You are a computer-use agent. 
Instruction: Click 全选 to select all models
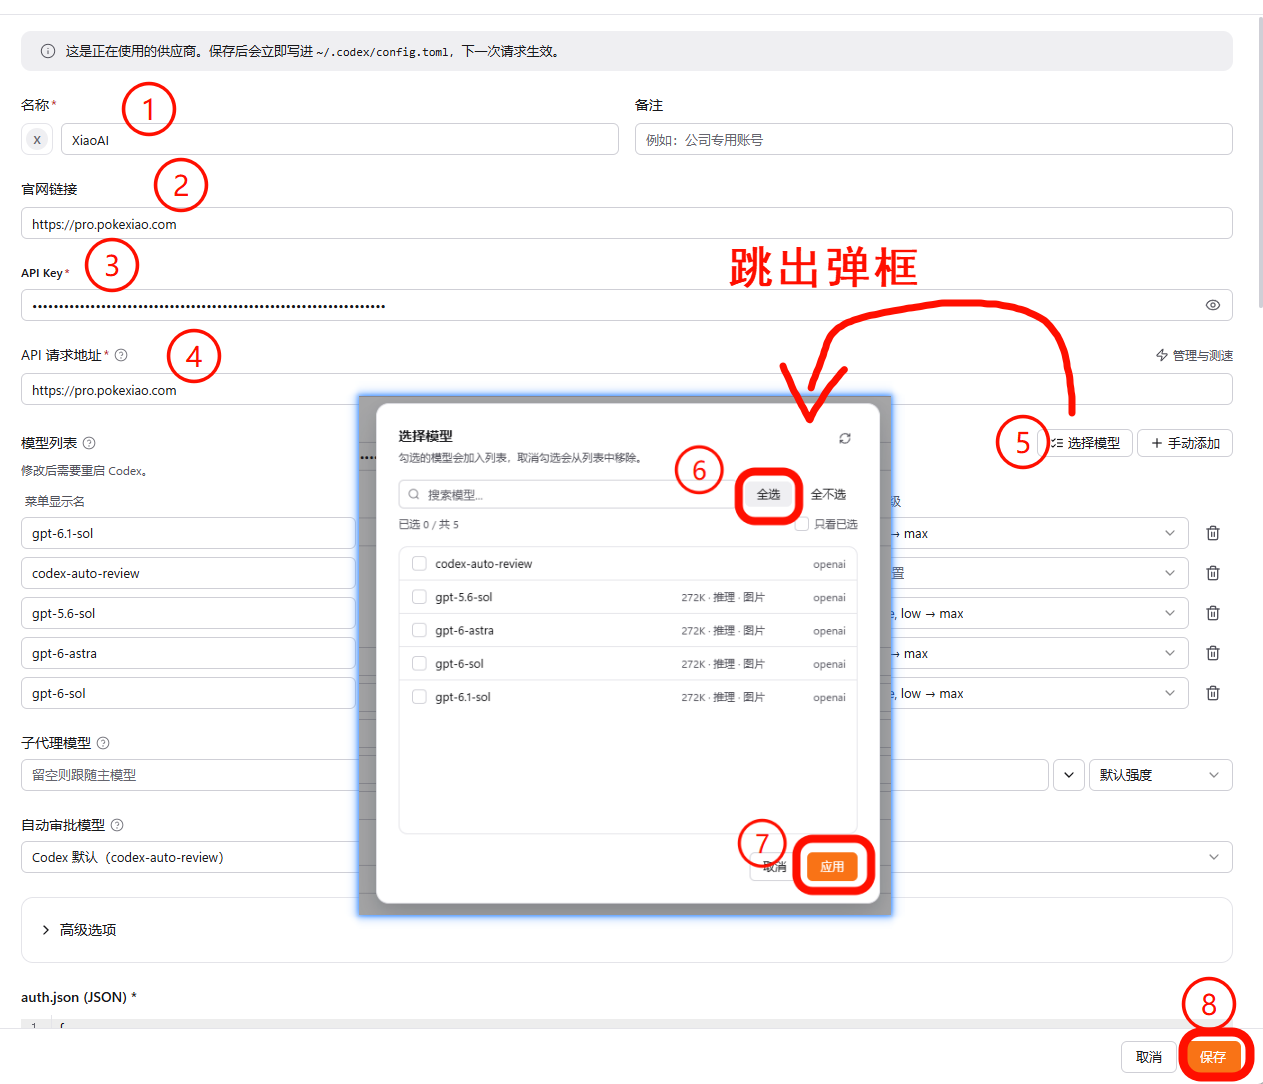click(768, 495)
